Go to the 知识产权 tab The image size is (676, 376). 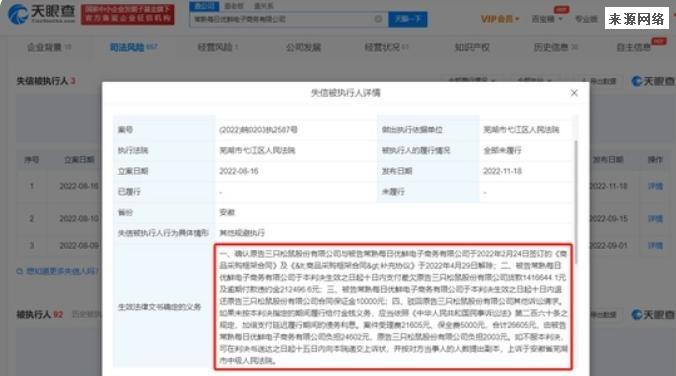pos(472,47)
